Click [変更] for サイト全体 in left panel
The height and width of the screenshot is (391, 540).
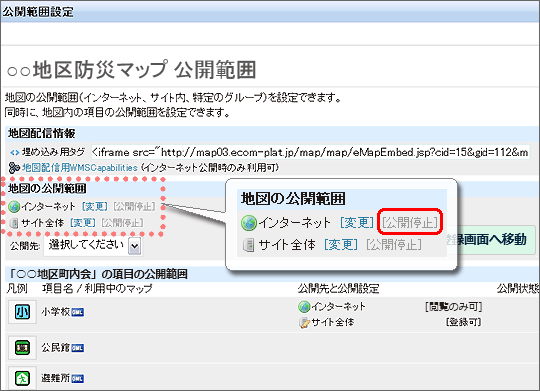click(83, 223)
